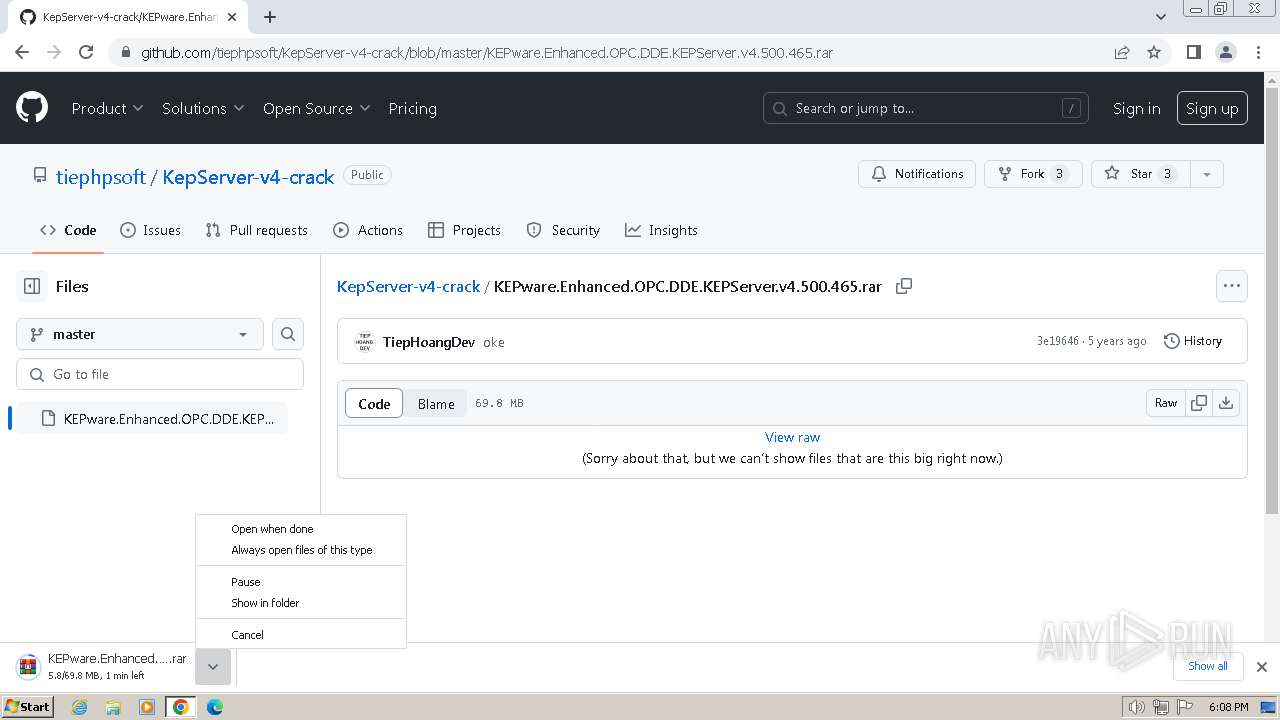Click the 'Show all' downloads button
Screen dimensions: 1280x720
pos(1207,666)
